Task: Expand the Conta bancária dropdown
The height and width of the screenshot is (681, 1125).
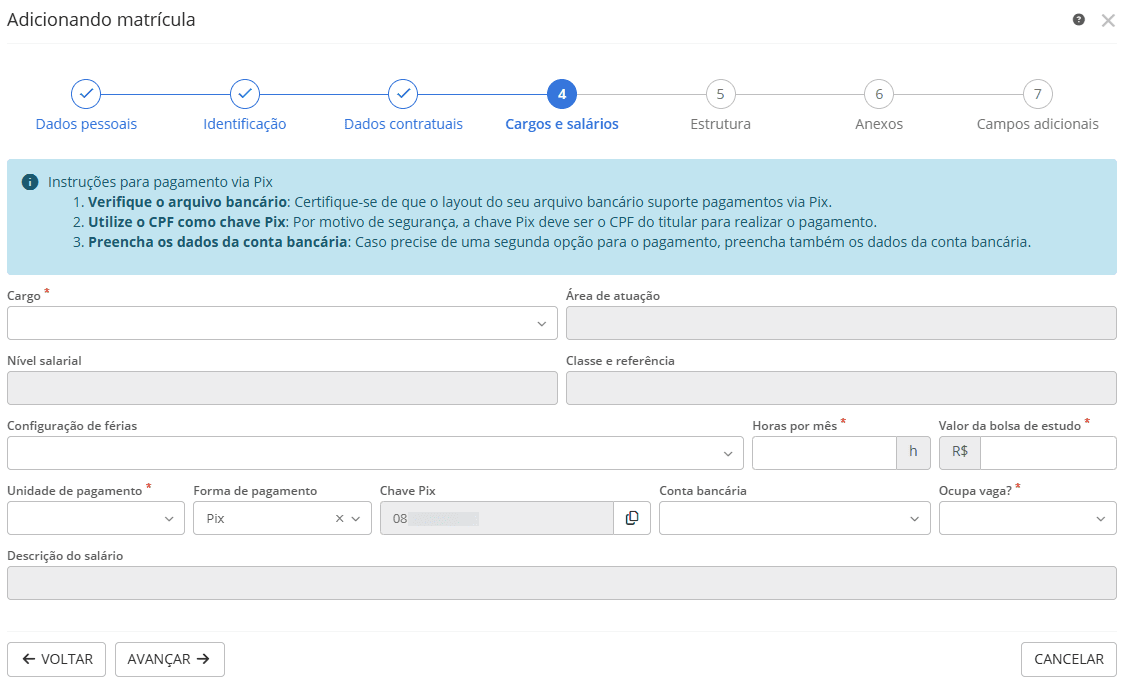Action: click(x=795, y=518)
